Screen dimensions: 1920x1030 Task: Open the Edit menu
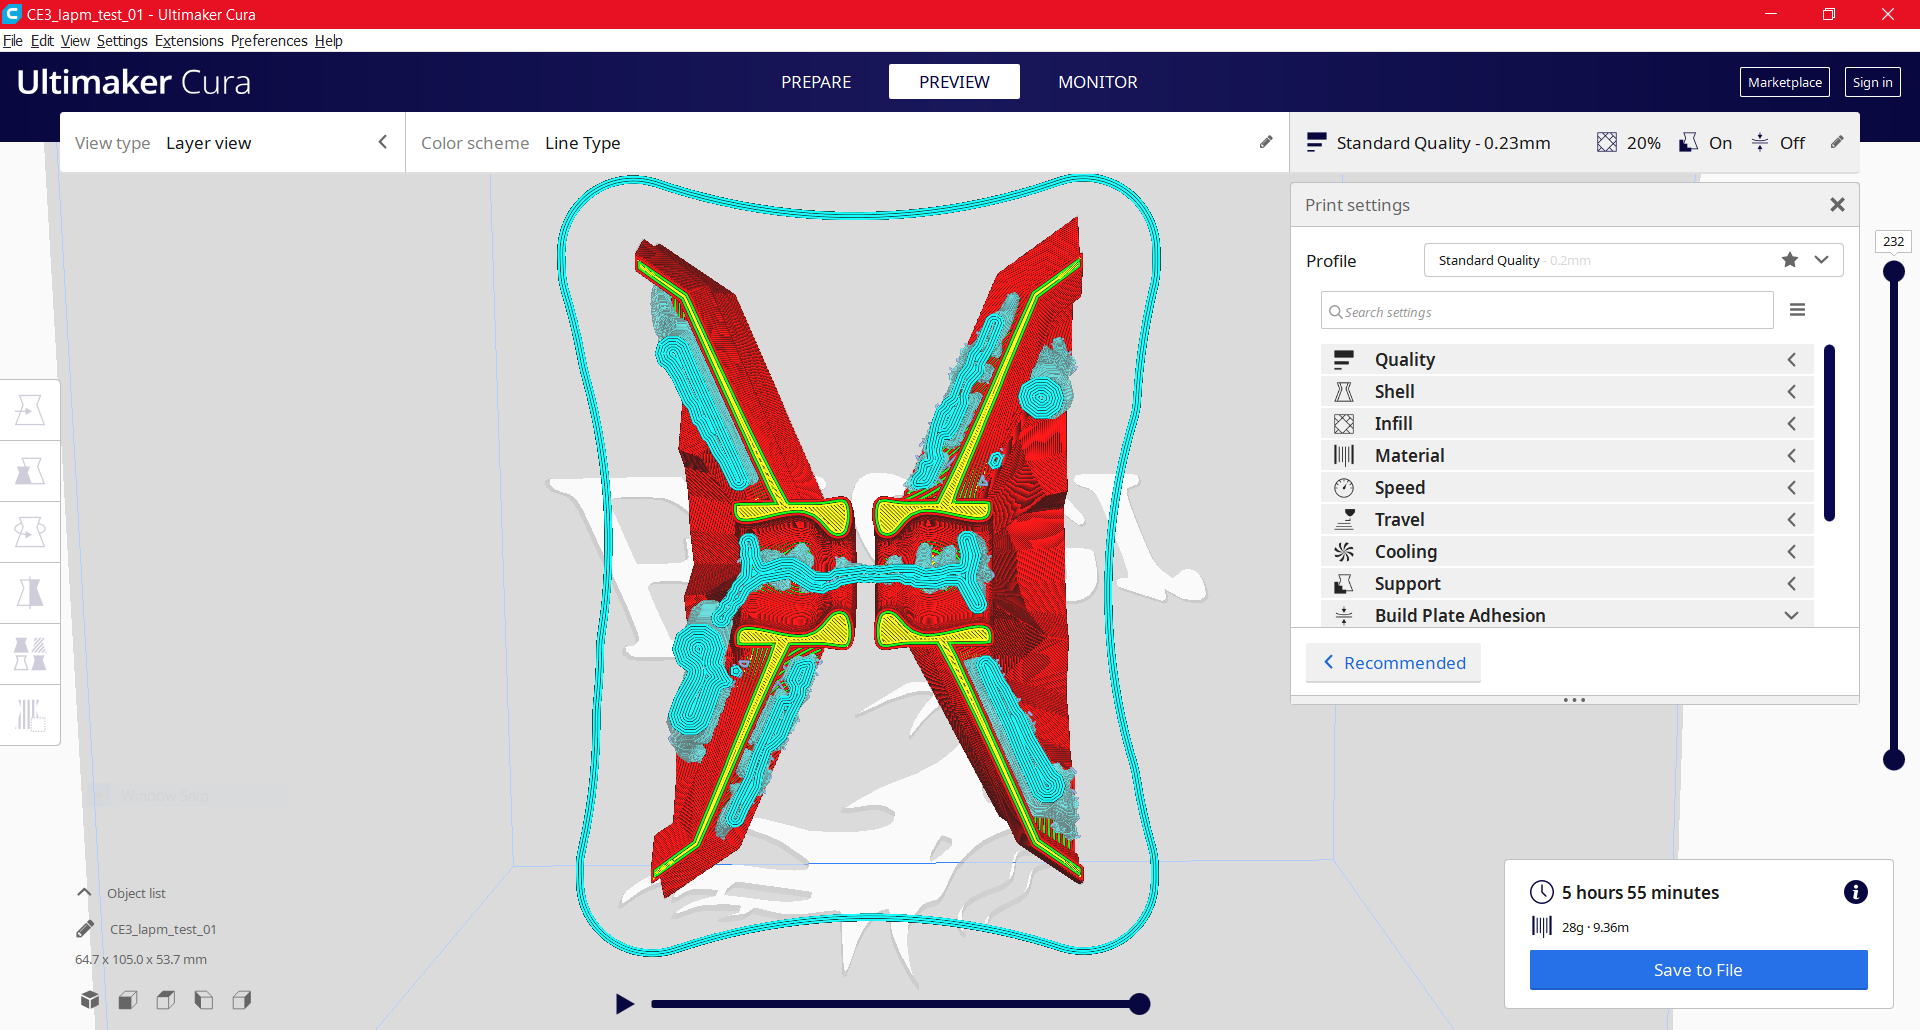[42, 40]
